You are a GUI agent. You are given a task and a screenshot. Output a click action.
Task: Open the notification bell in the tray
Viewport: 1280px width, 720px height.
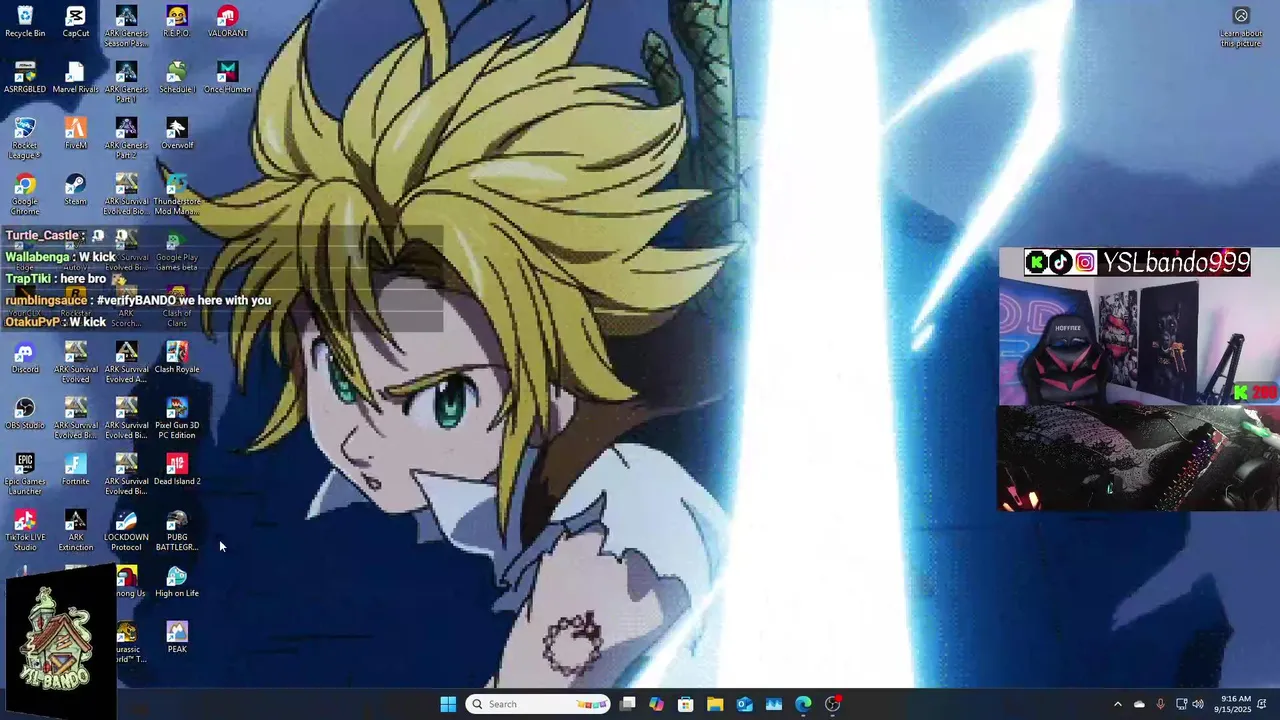[1262, 704]
